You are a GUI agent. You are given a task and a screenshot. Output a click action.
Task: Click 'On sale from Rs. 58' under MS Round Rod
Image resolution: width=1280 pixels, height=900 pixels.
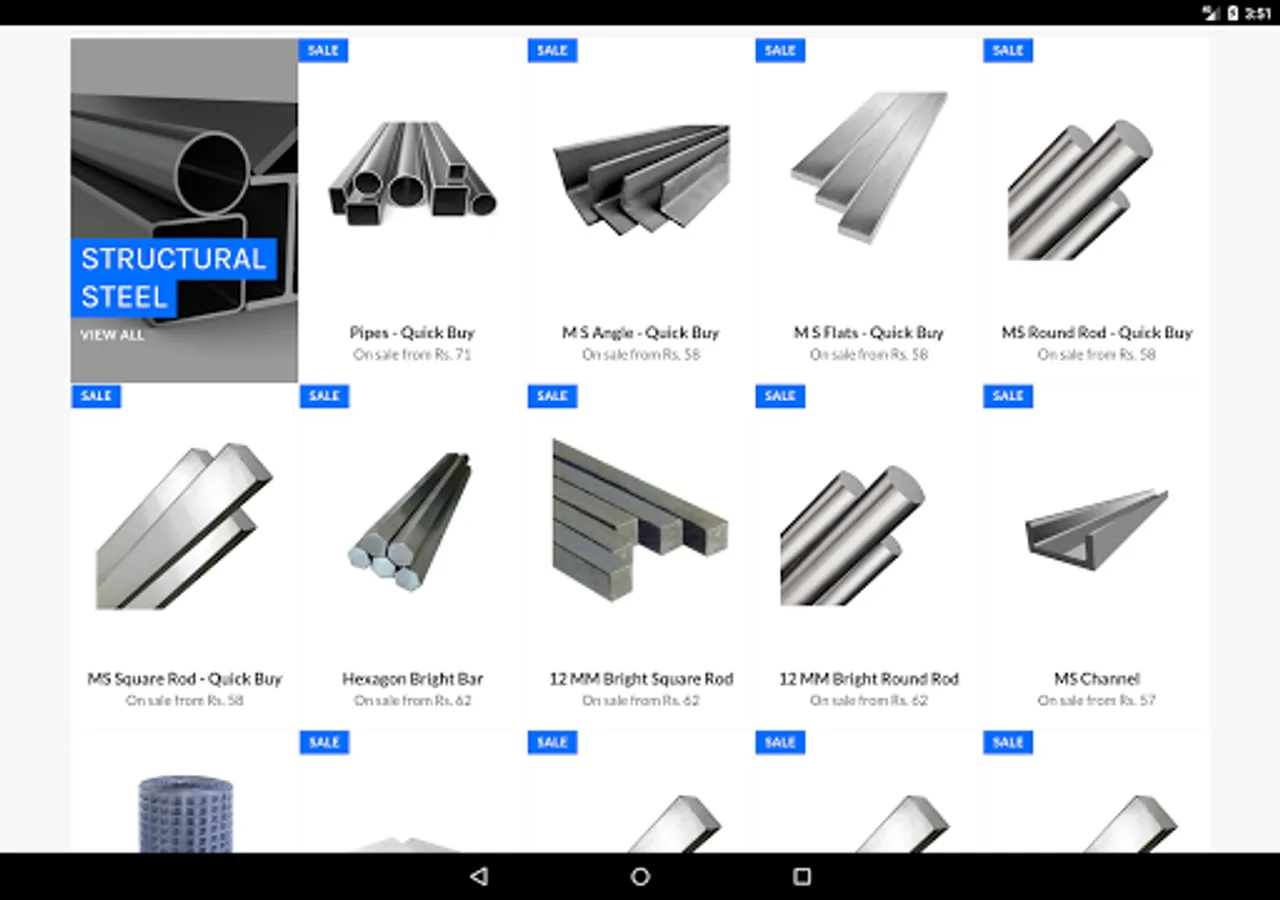pos(1097,355)
